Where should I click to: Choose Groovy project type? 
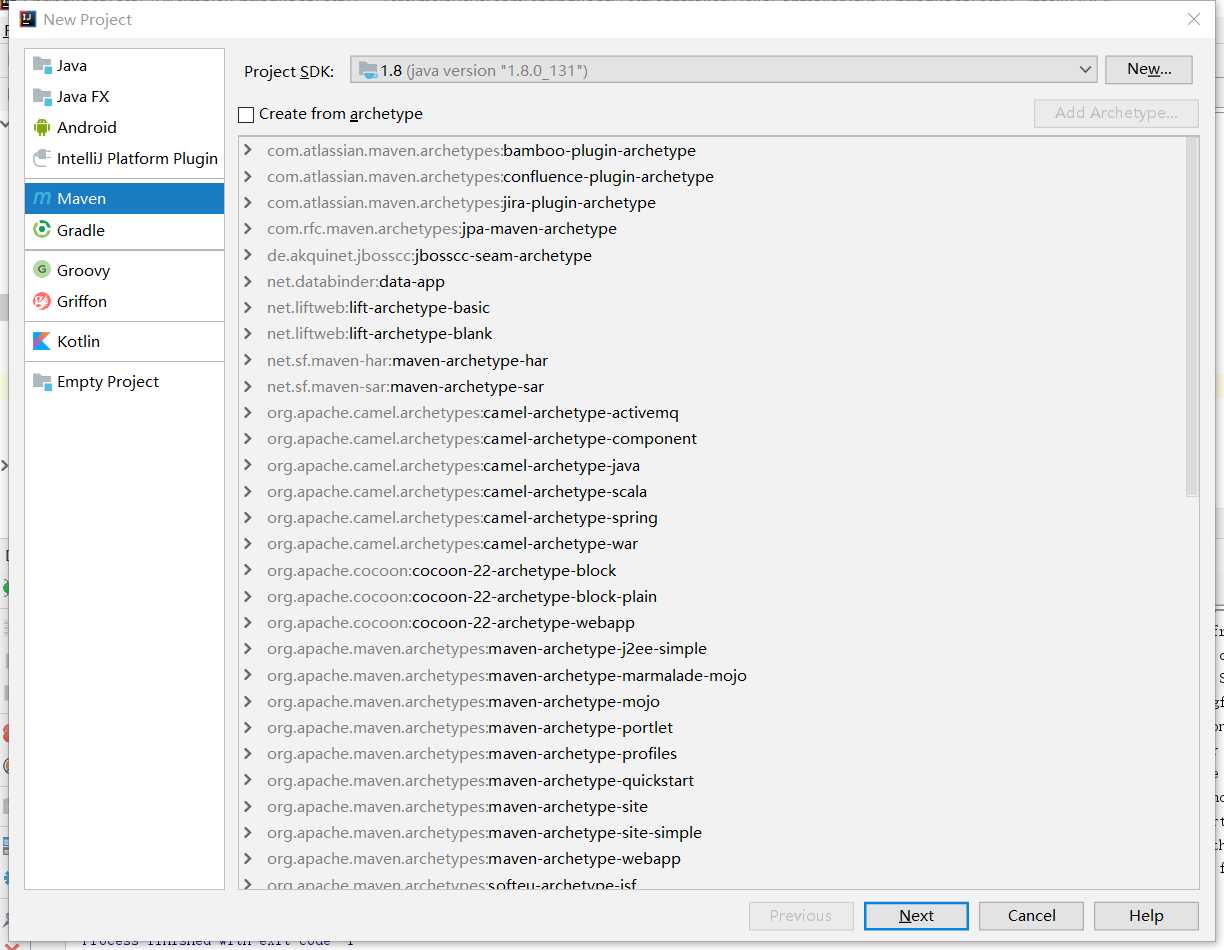tap(124, 270)
